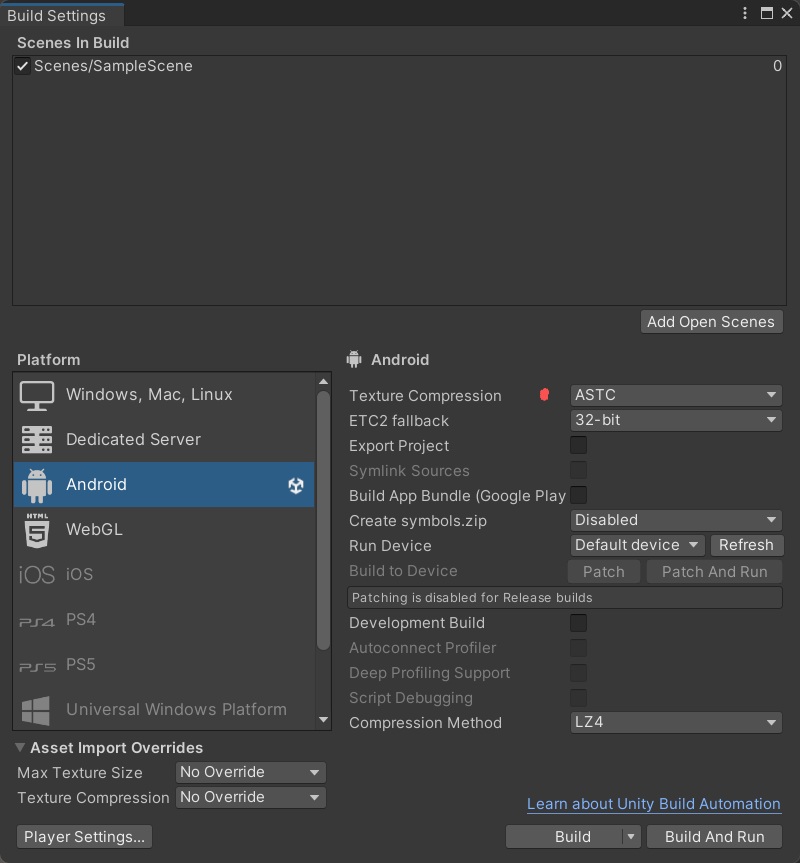This screenshot has width=800, height=863.
Task: Click platform list scroll down arrow
Action: [x=323, y=720]
